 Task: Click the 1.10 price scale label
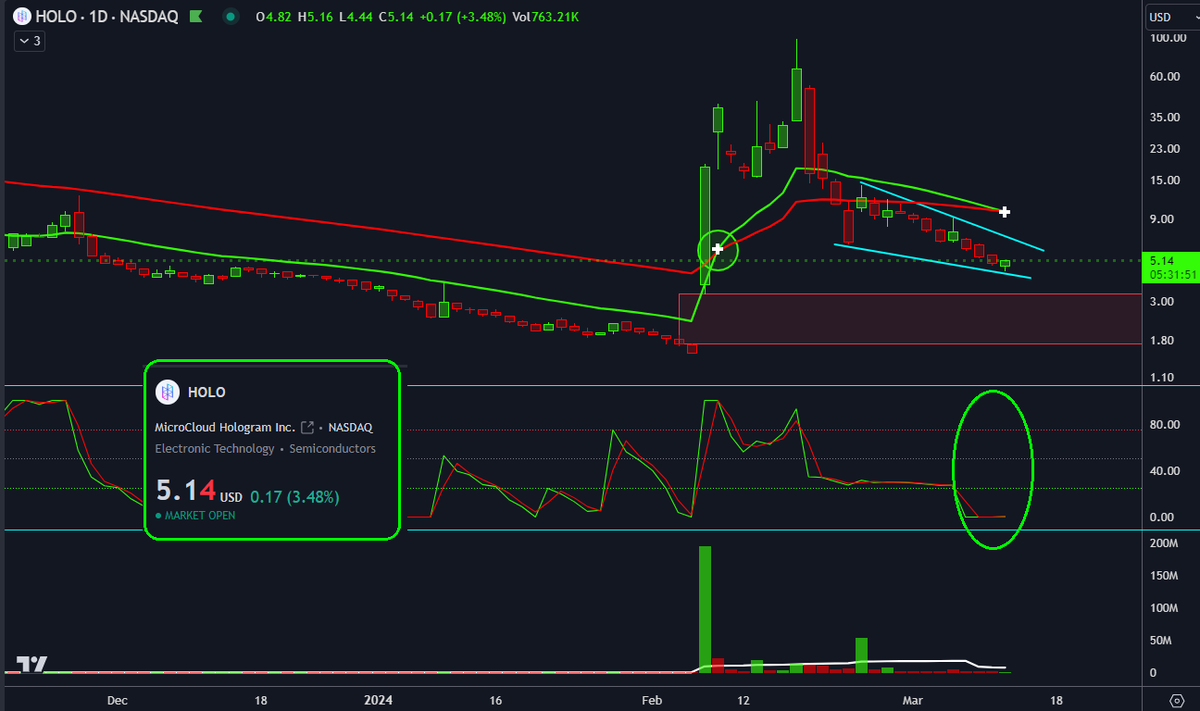(x=1164, y=377)
